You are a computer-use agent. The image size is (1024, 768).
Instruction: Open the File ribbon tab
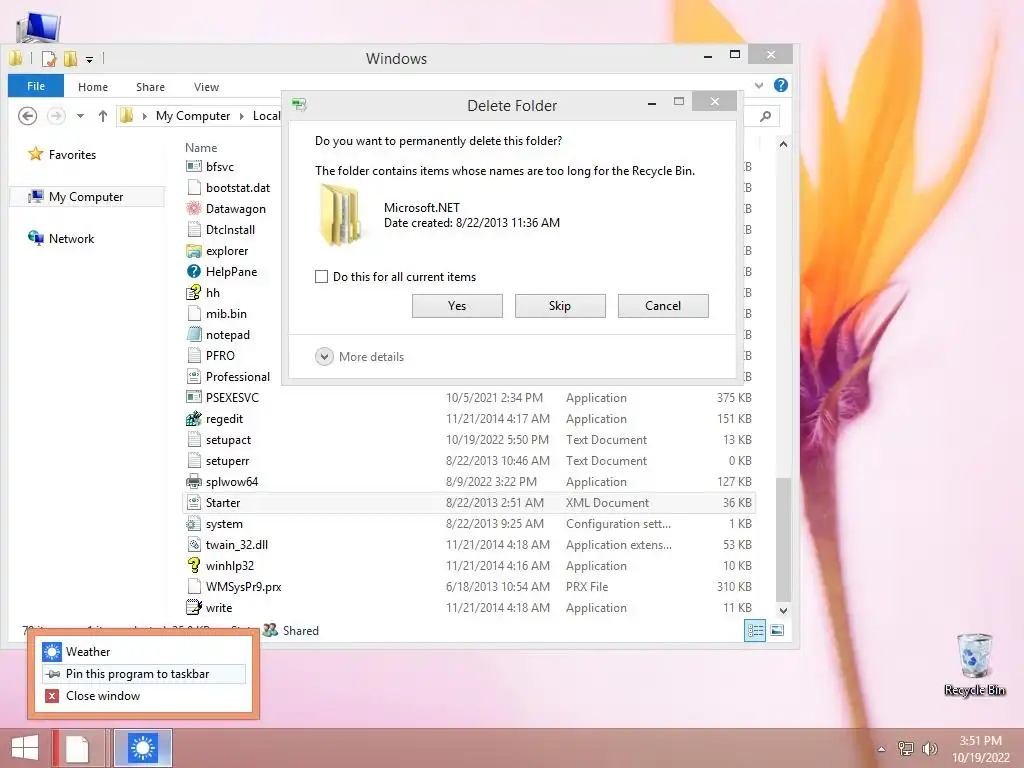click(36, 86)
